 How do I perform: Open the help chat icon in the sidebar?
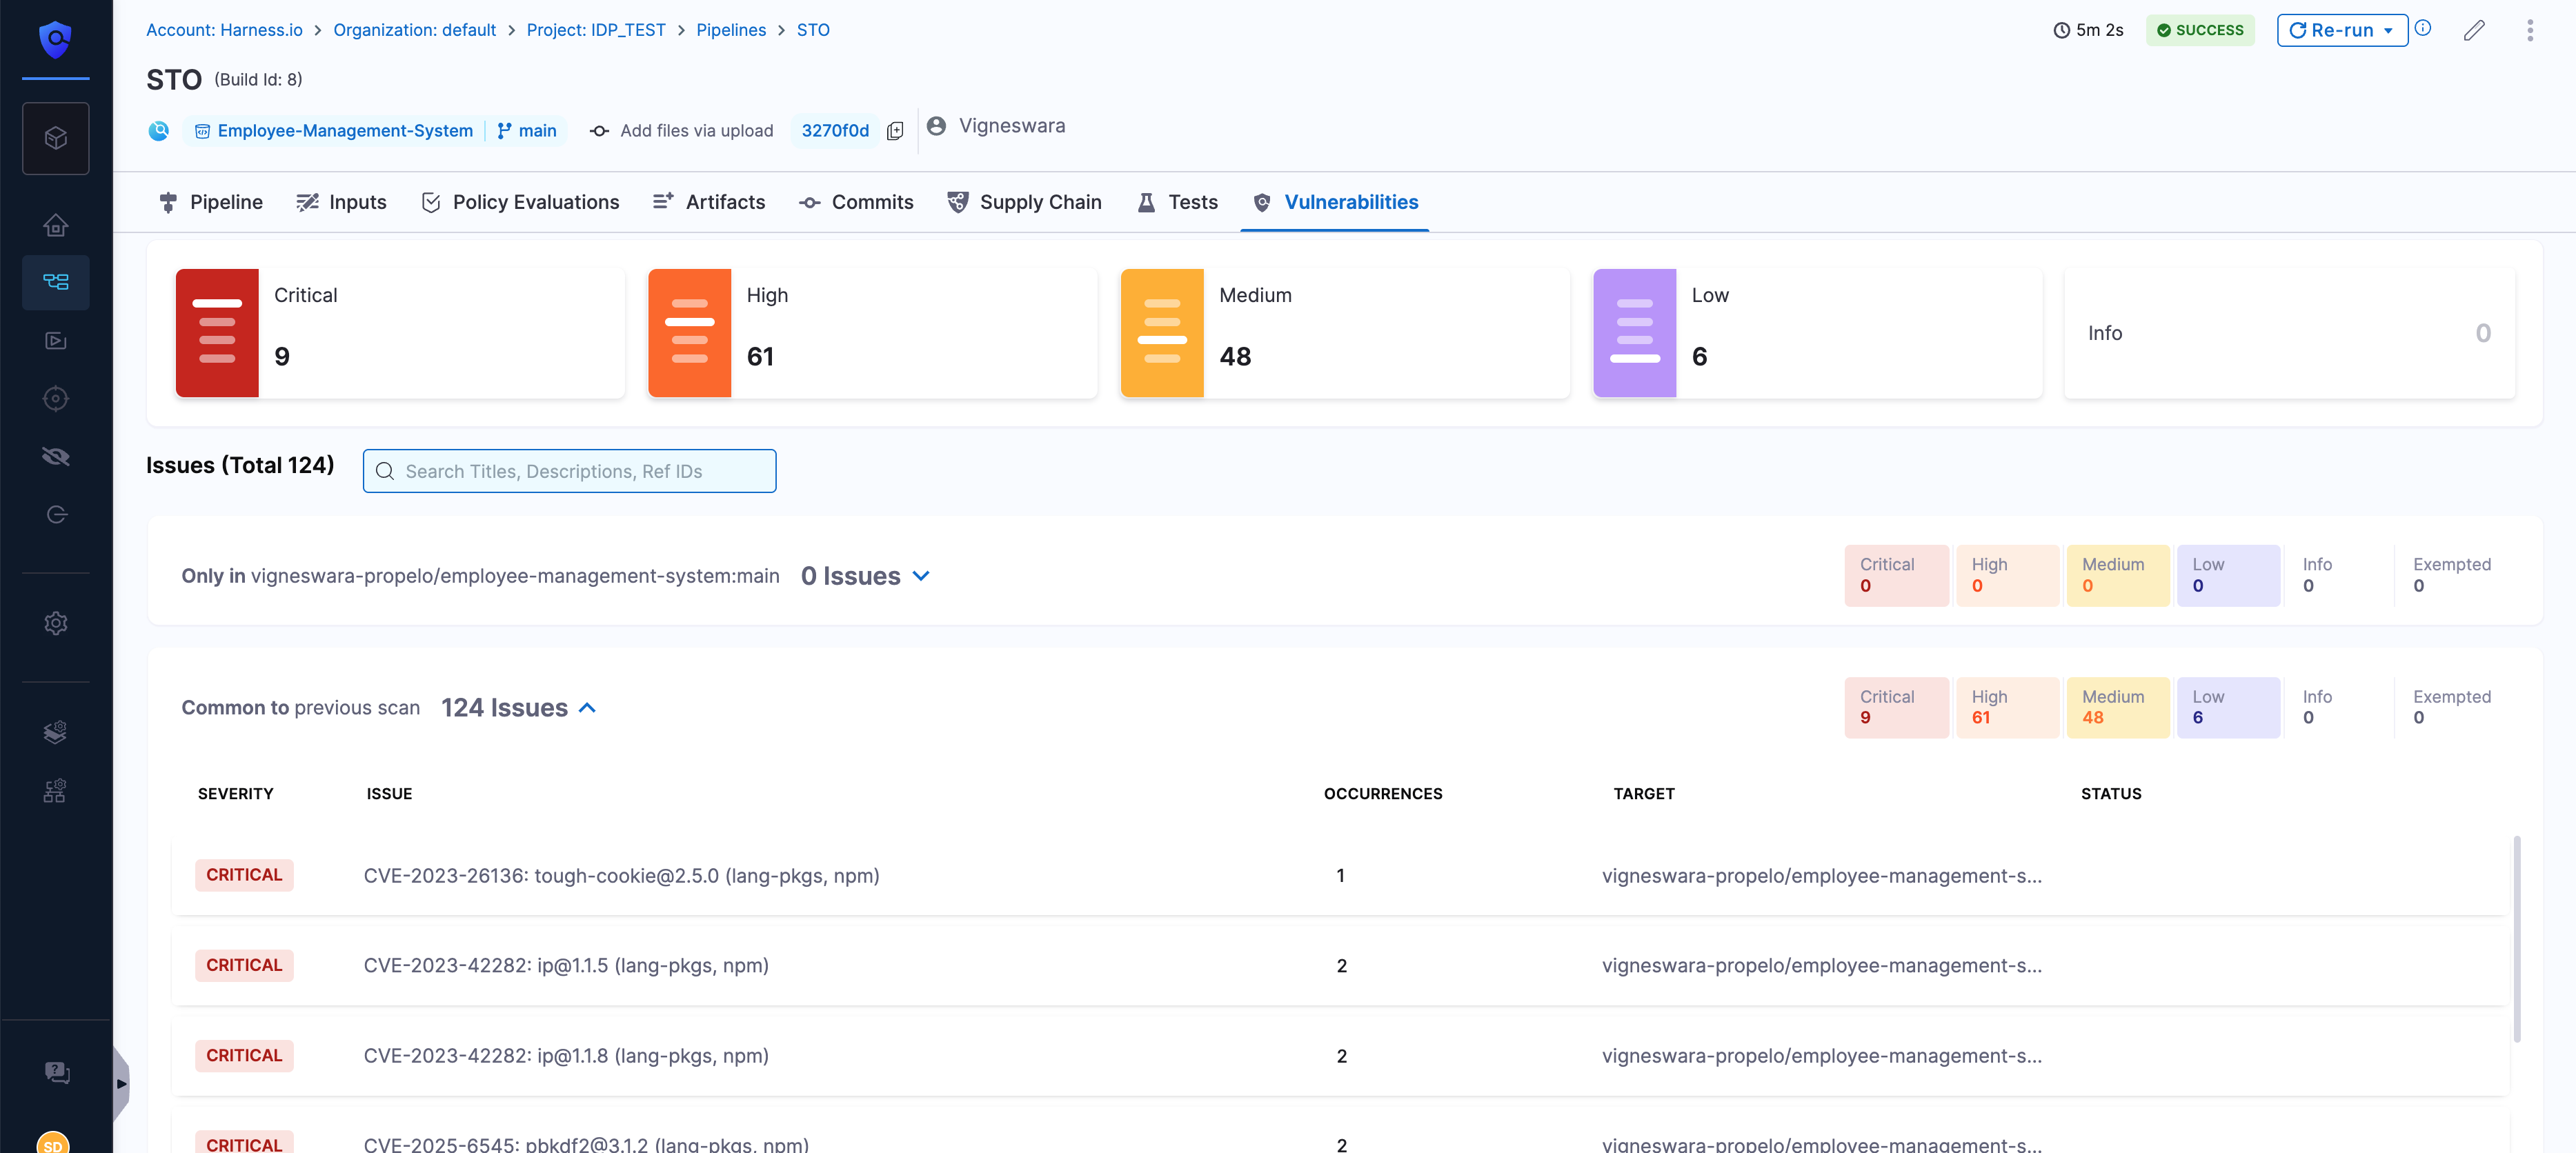coord(56,1073)
